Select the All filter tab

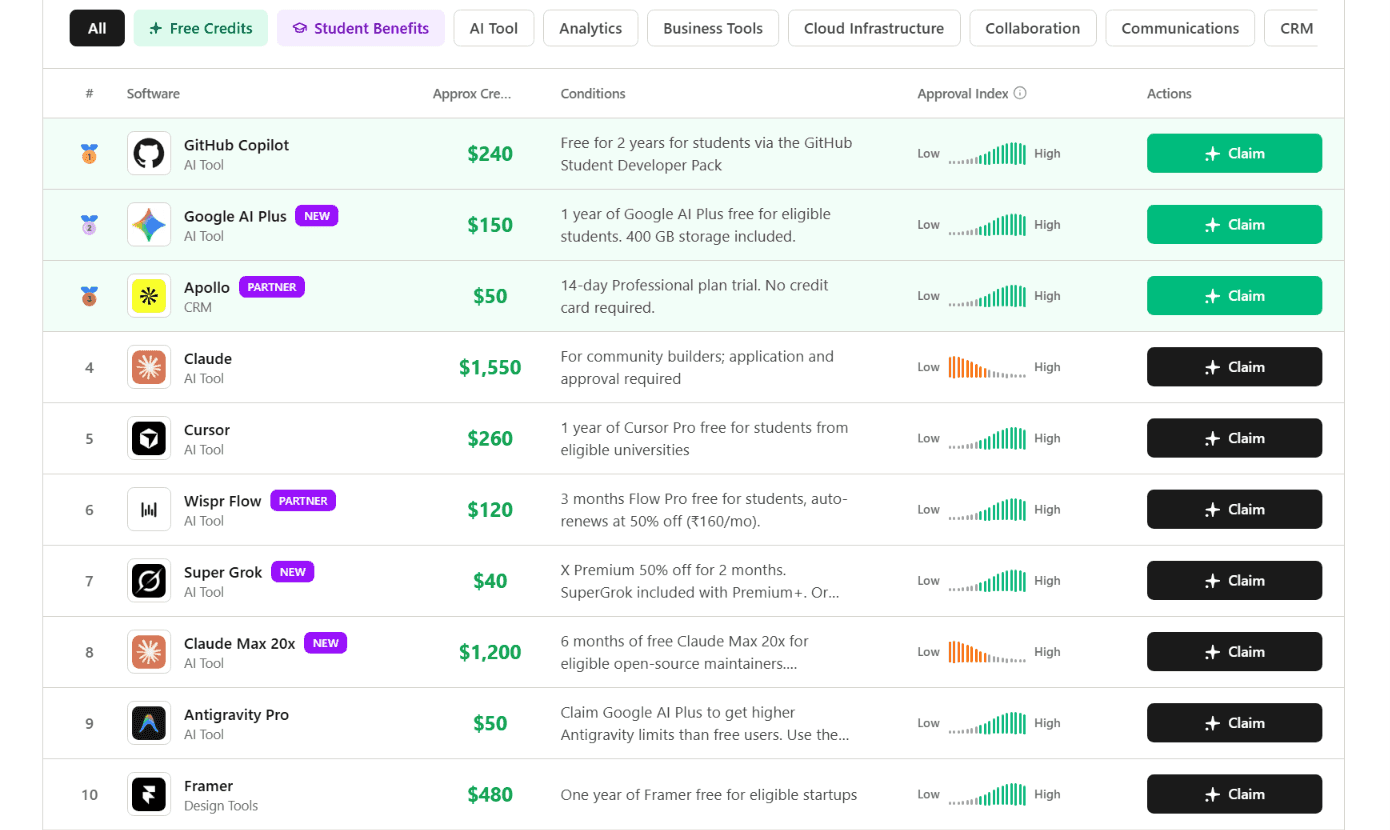pyautogui.click(x=97, y=28)
